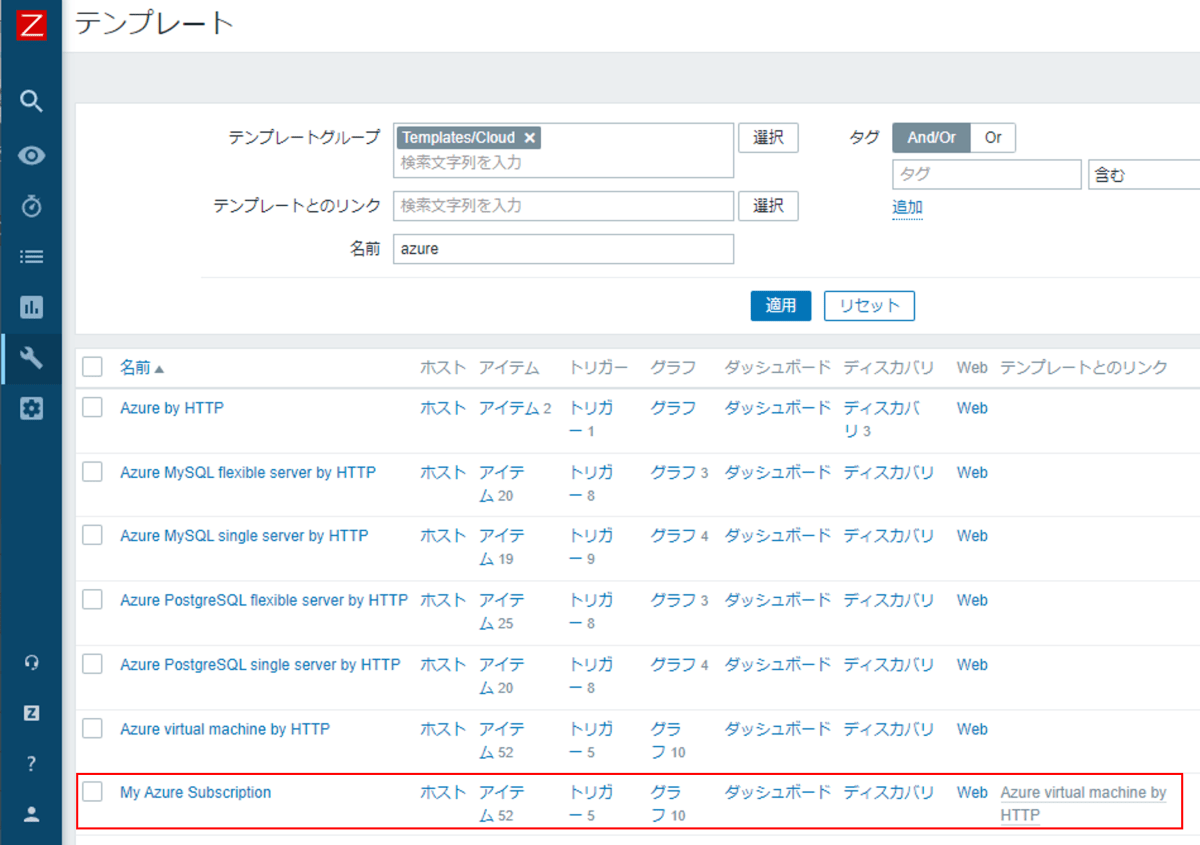Open ディスカバリ link for Azure virtual machine by HTTP

coord(889,729)
